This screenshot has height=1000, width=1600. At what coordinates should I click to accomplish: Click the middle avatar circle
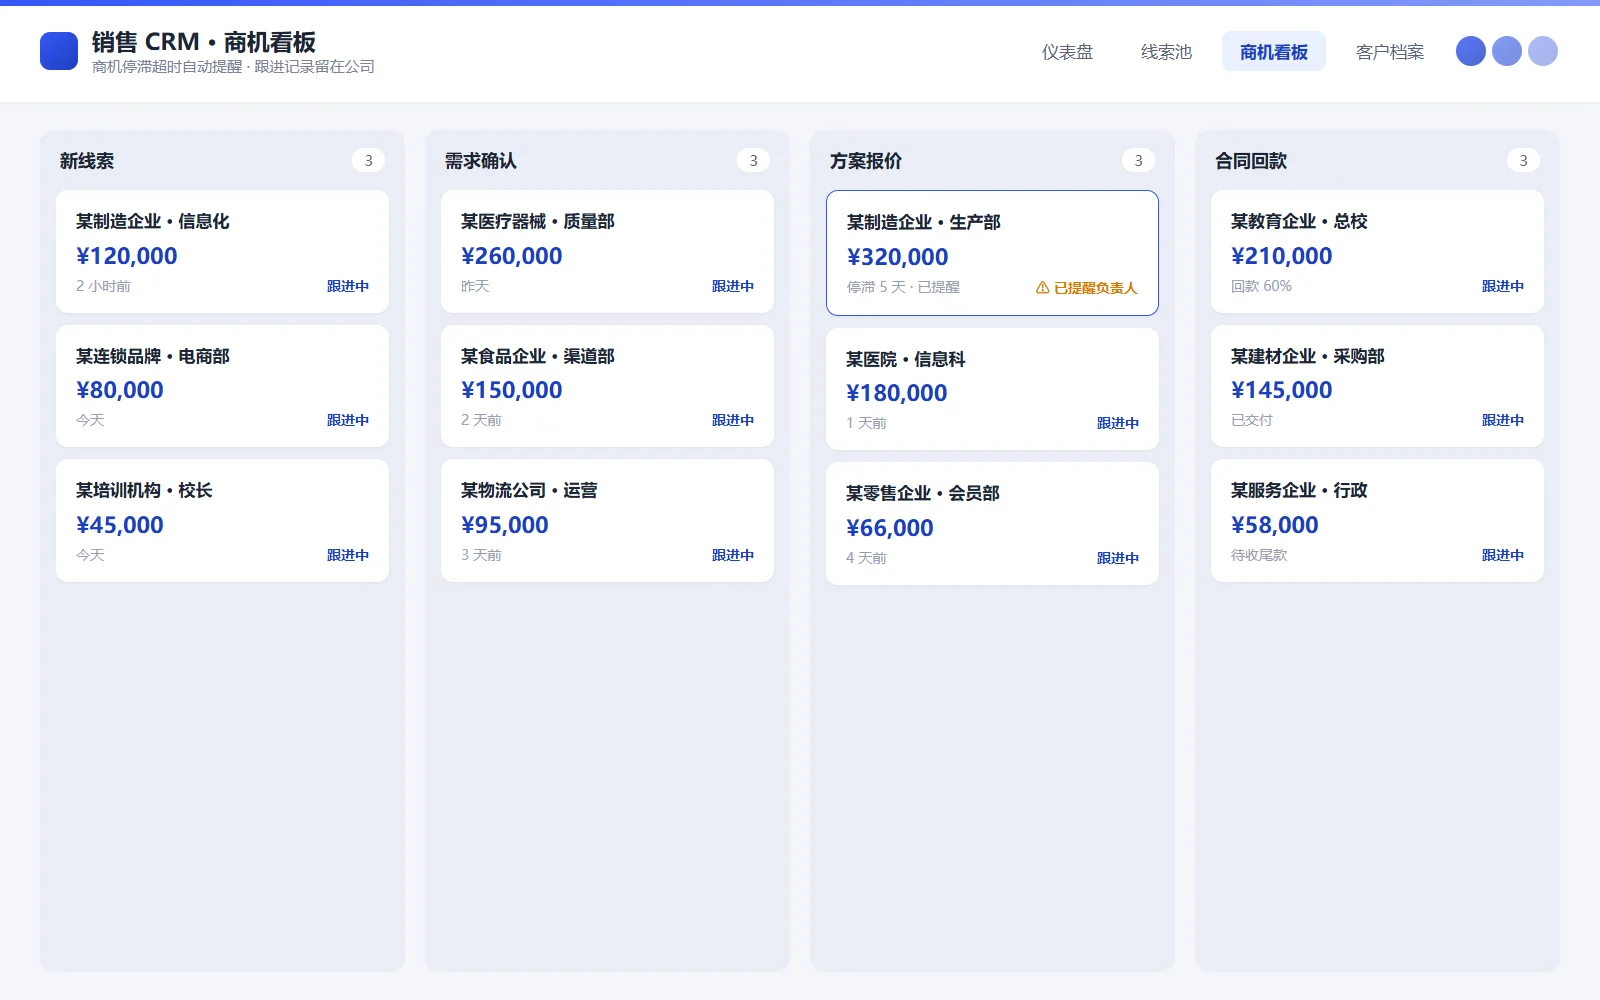(x=1507, y=51)
